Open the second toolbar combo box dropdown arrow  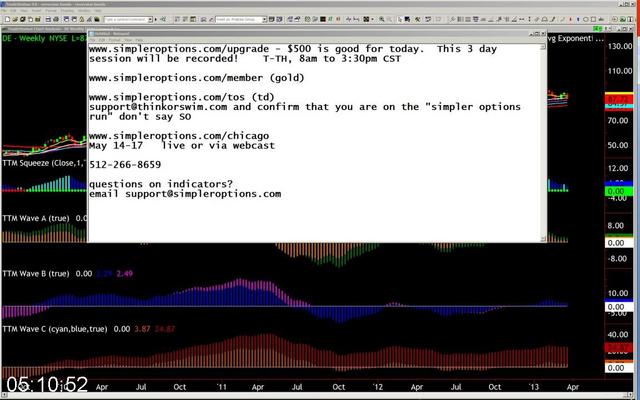pyautogui.click(x=264, y=19)
